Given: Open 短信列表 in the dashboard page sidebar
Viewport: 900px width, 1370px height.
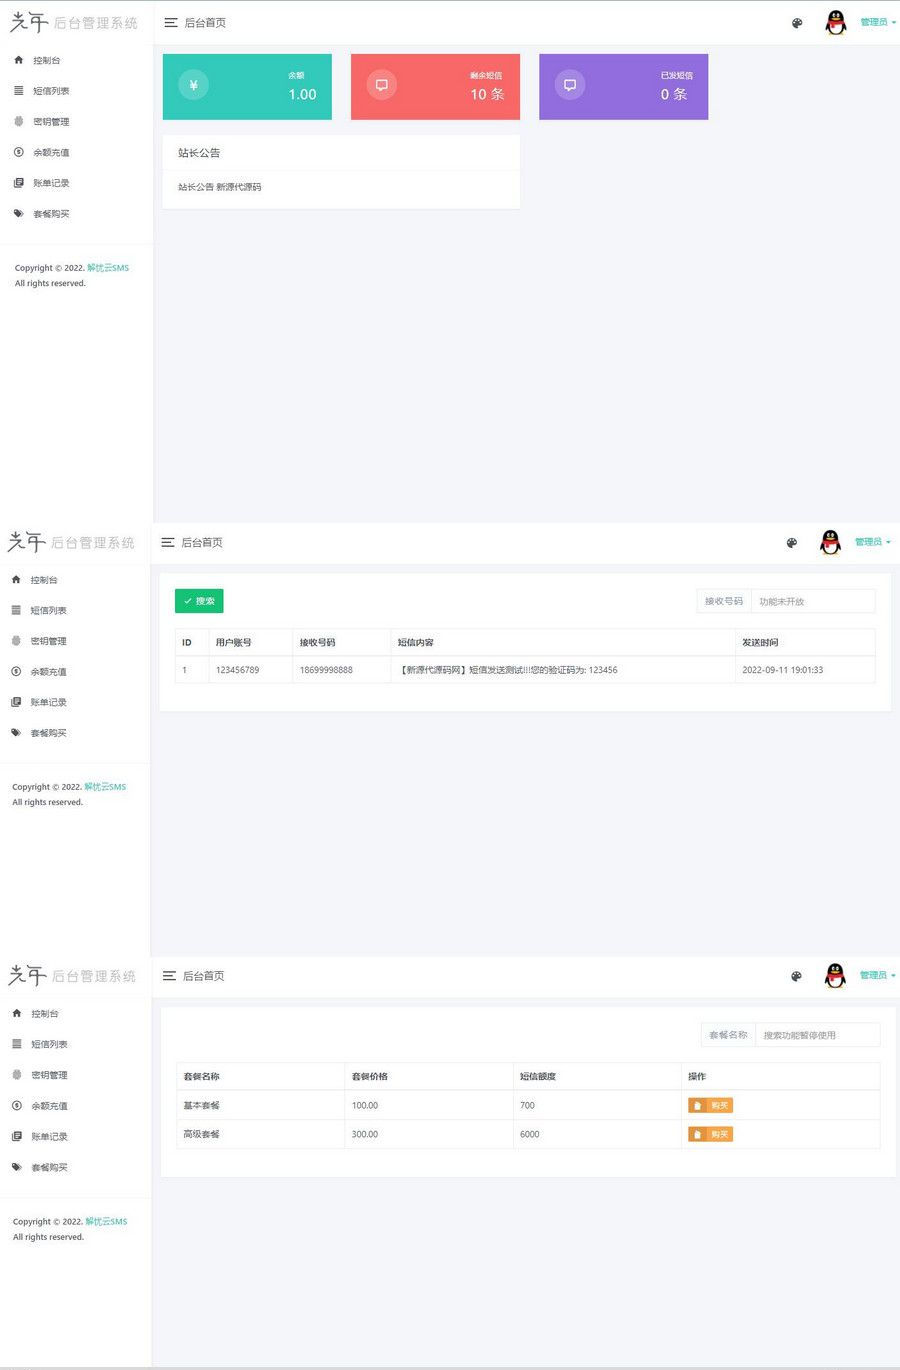Looking at the screenshot, I should (x=51, y=91).
